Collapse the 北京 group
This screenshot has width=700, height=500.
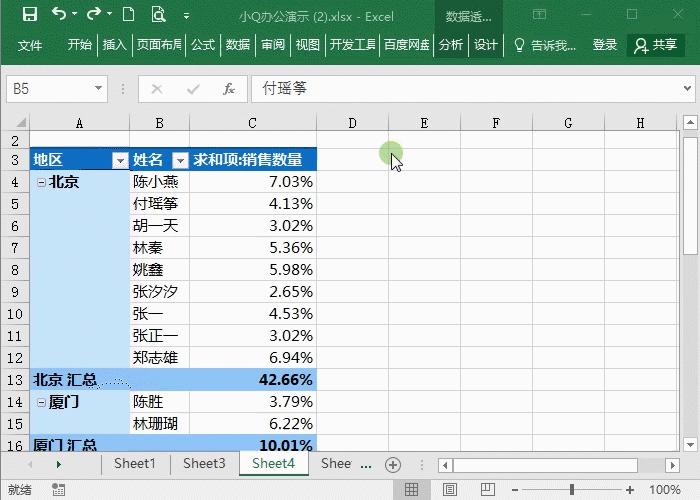pyautogui.click(x=41, y=182)
